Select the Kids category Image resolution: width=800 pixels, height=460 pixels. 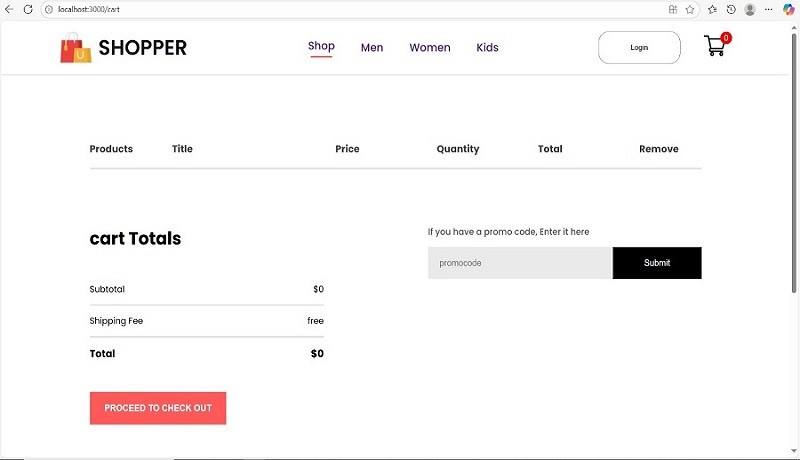(487, 47)
